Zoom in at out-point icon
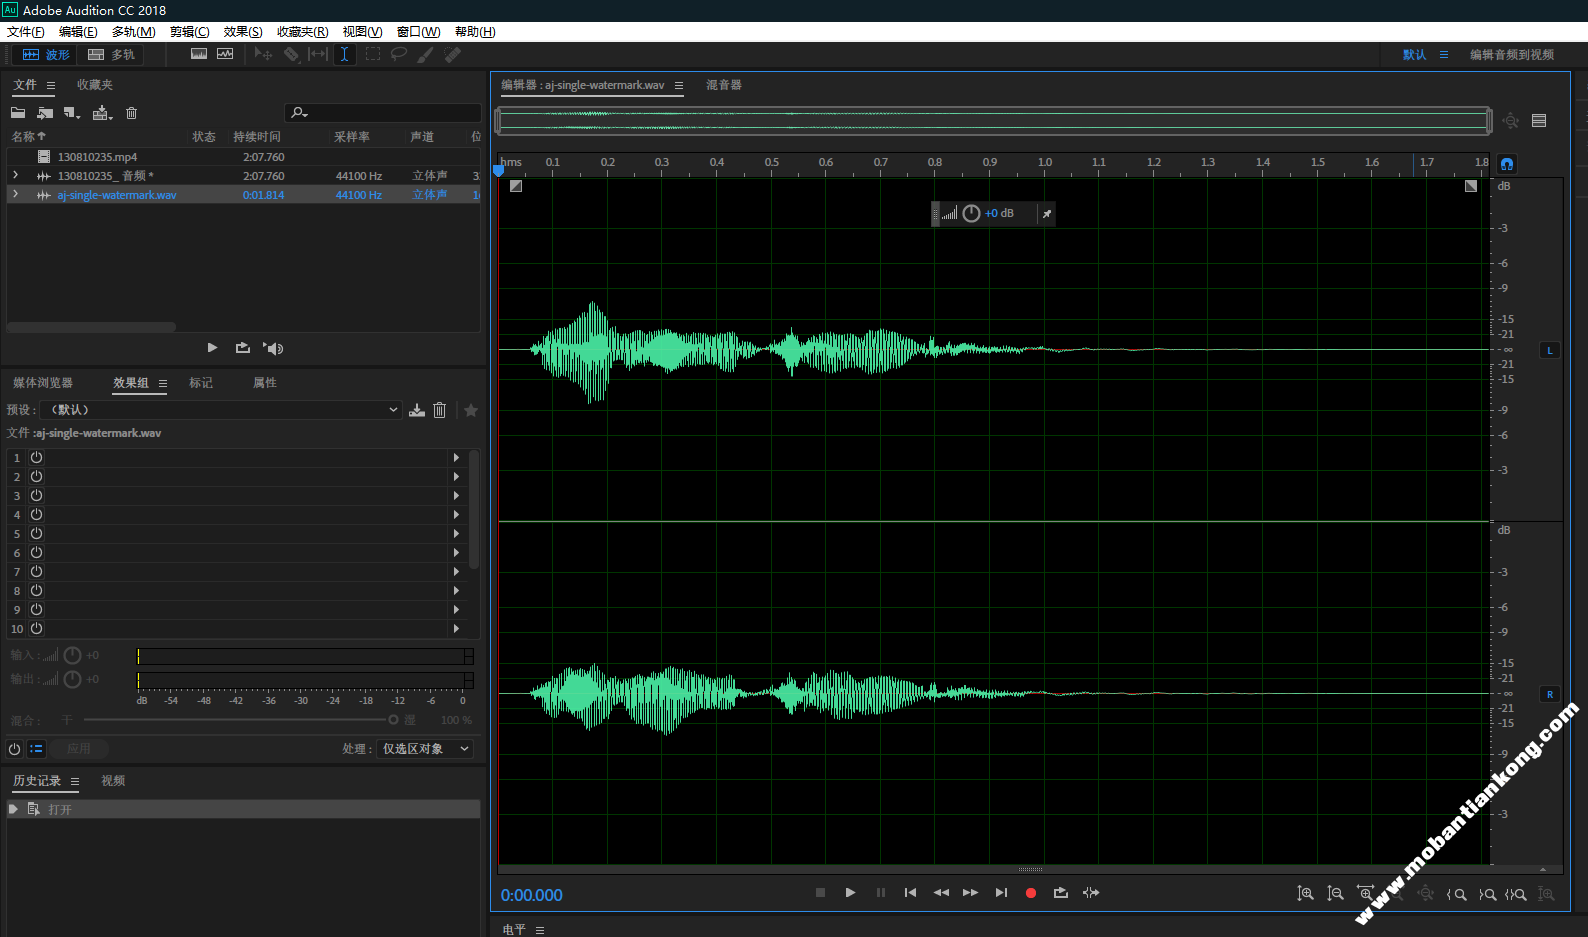The width and height of the screenshot is (1588, 937). [x=1487, y=894]
